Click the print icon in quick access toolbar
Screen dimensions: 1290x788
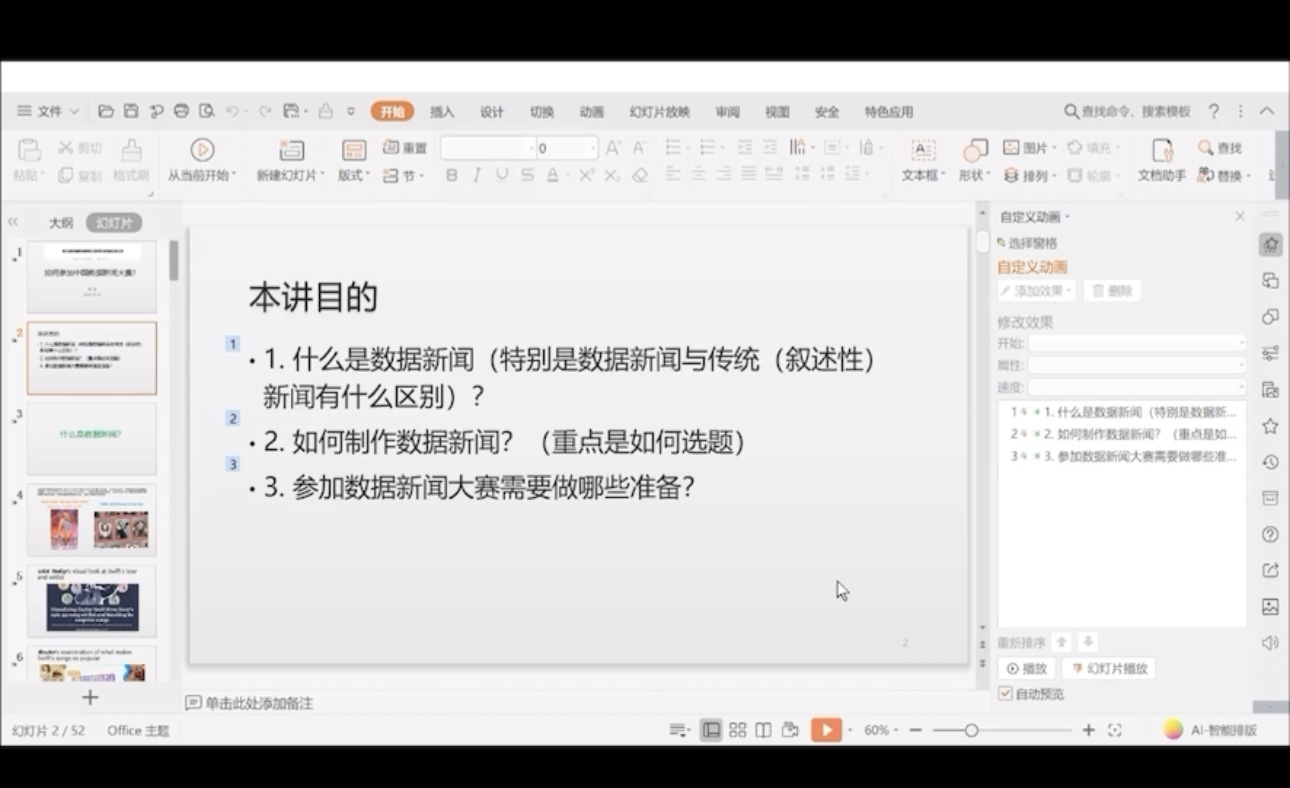click(181, 111)
